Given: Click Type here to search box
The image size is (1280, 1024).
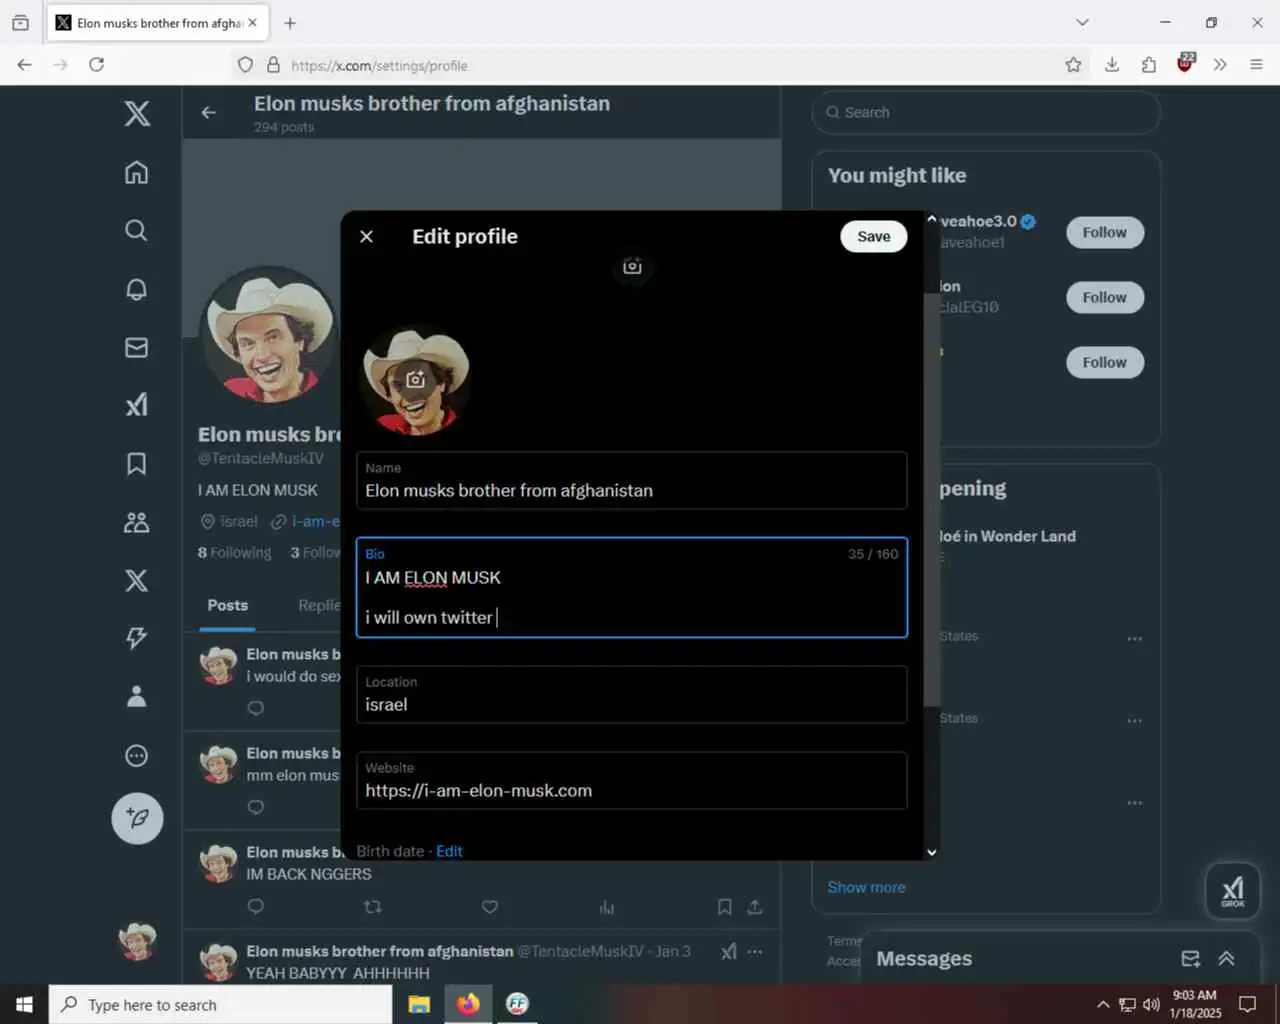Looking at the screenshot, I should [x=220, y=1005].
